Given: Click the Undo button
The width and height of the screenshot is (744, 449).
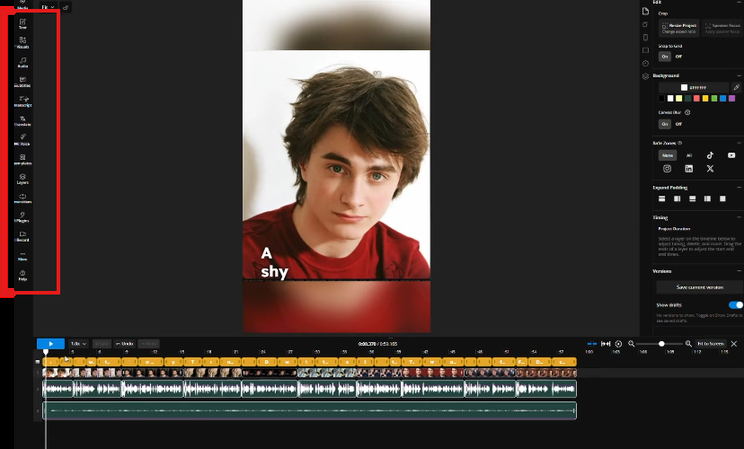Looking at the screenshot, I should (124, 344).
